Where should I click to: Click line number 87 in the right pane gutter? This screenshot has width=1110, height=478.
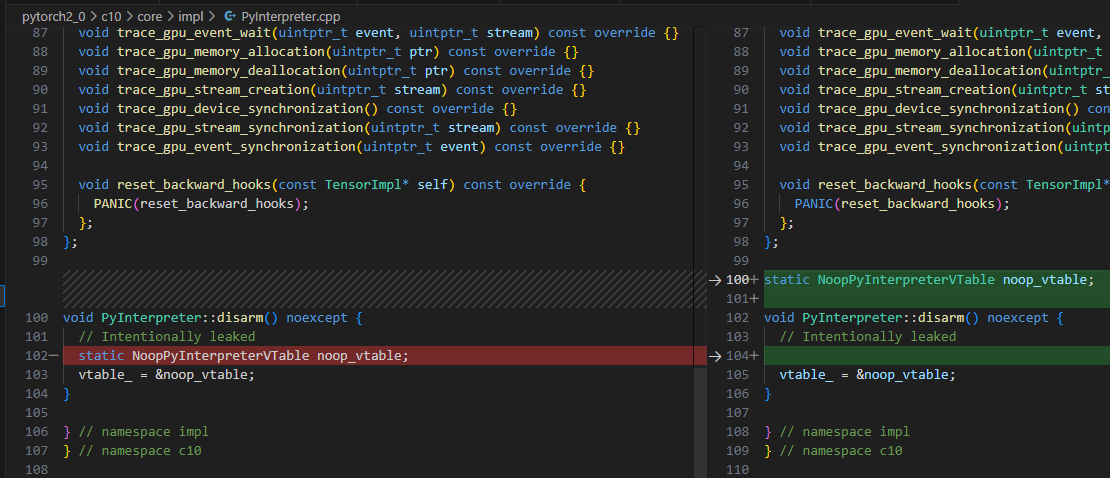740,33
